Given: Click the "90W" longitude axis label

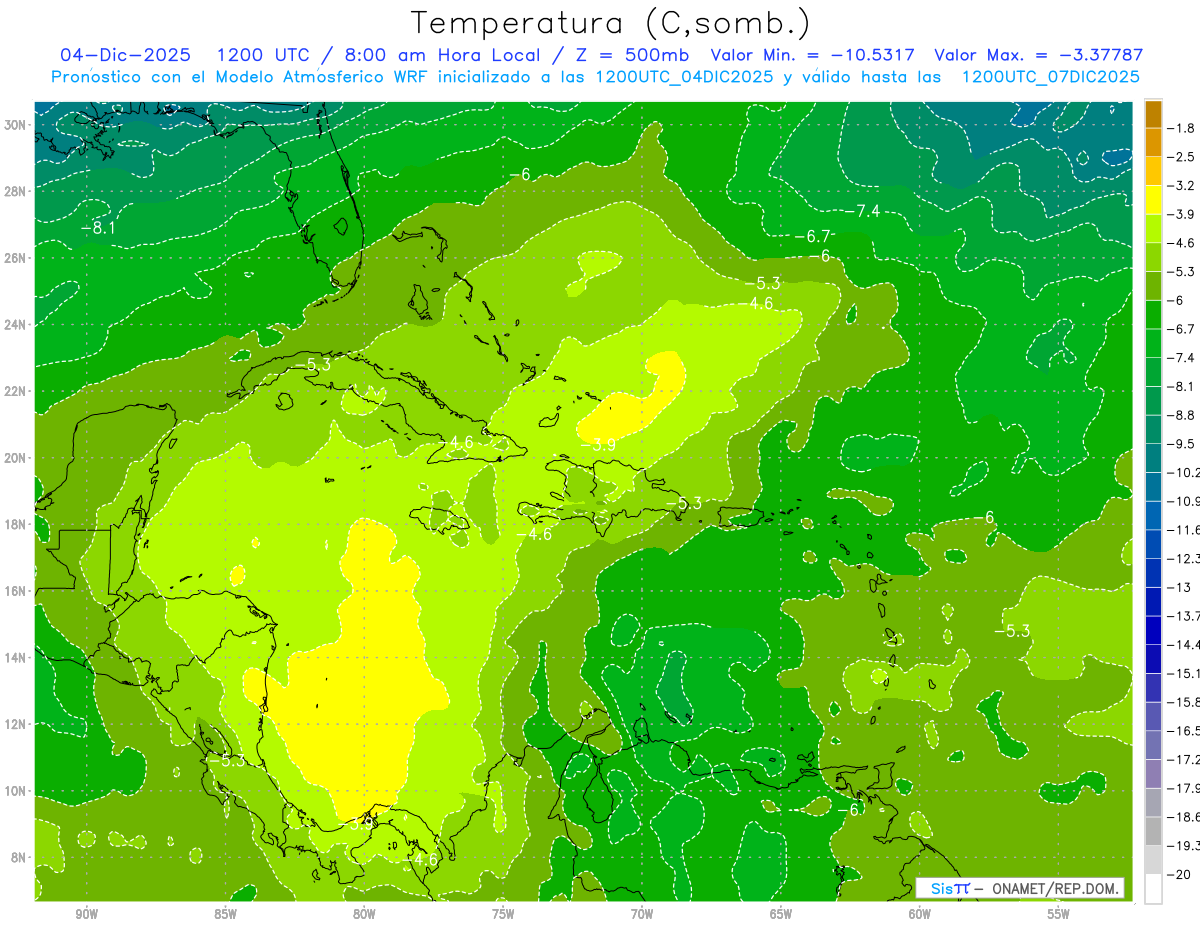Looking at the screenshot, I should [86, 913].
